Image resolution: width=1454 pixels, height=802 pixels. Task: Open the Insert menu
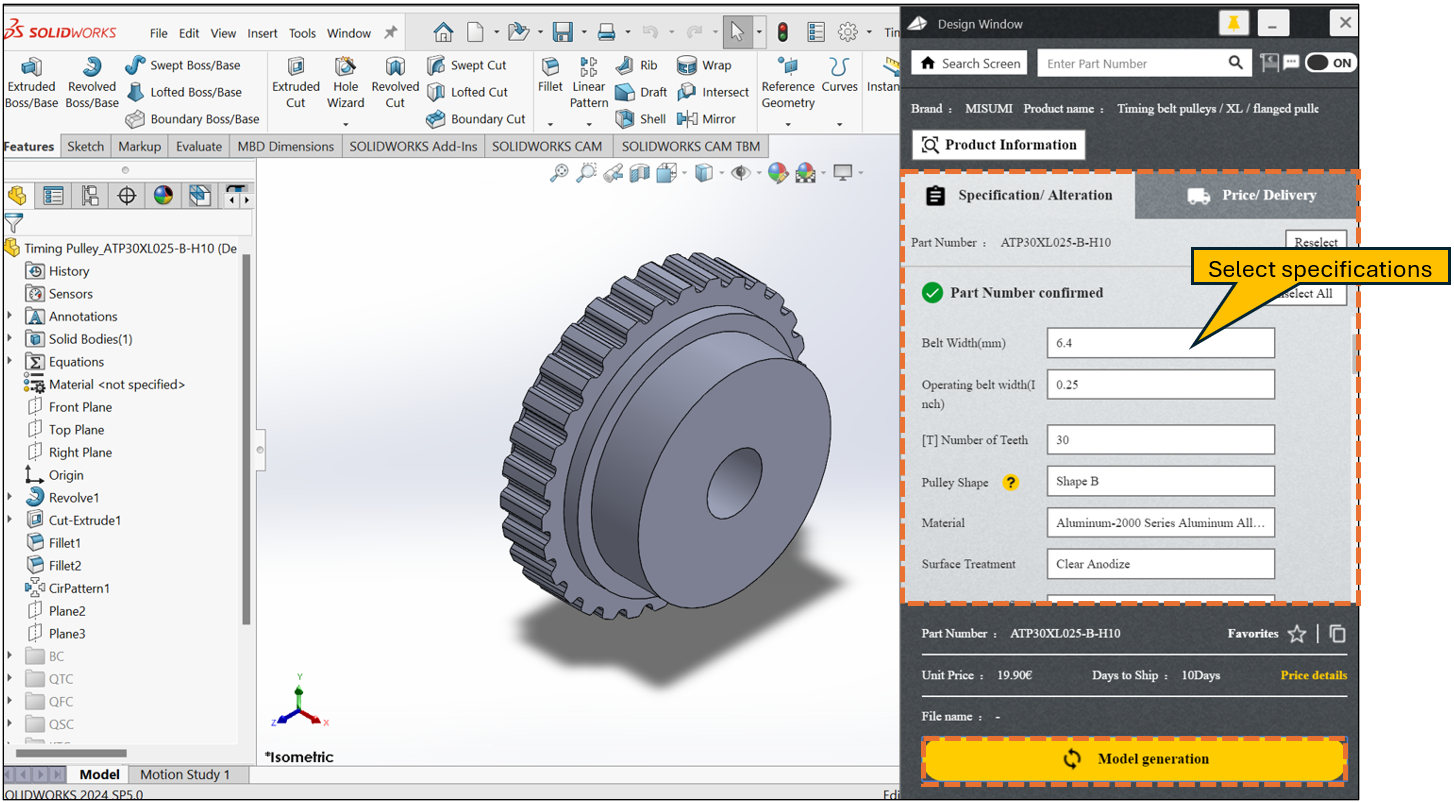point(262,33)
